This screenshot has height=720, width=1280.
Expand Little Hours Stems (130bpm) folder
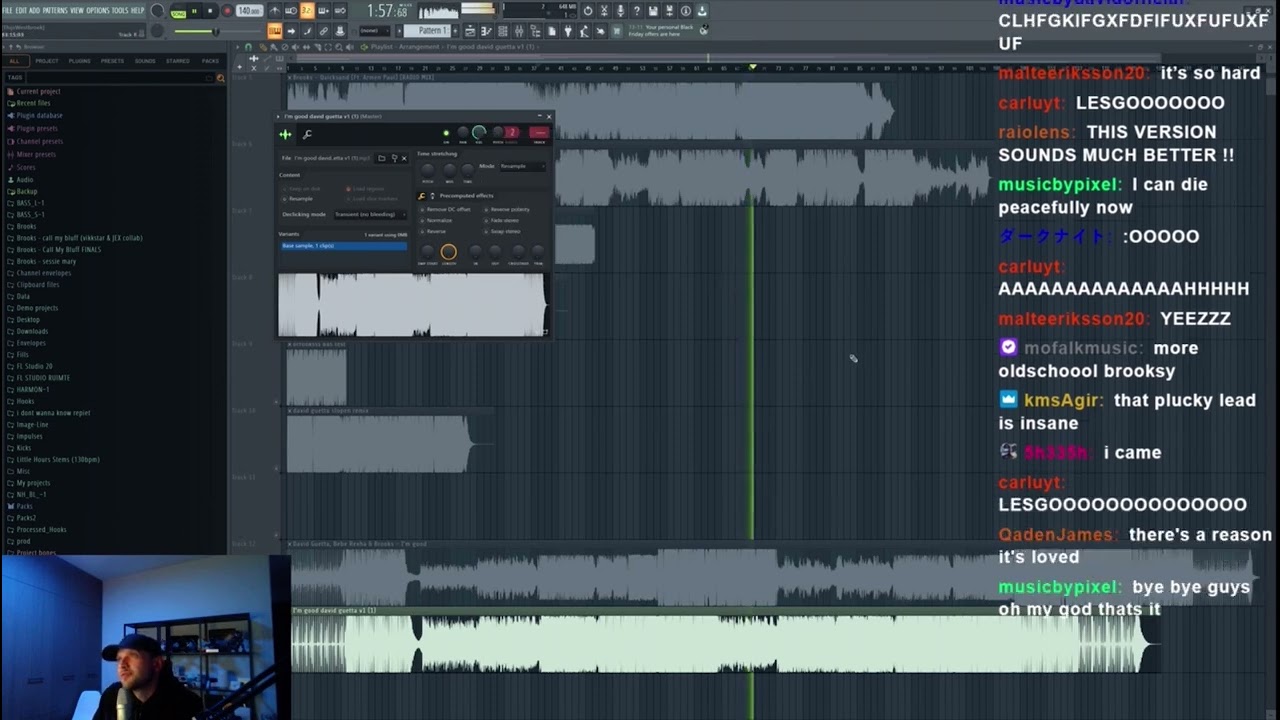pyautogui.click(x=57, y=459)
